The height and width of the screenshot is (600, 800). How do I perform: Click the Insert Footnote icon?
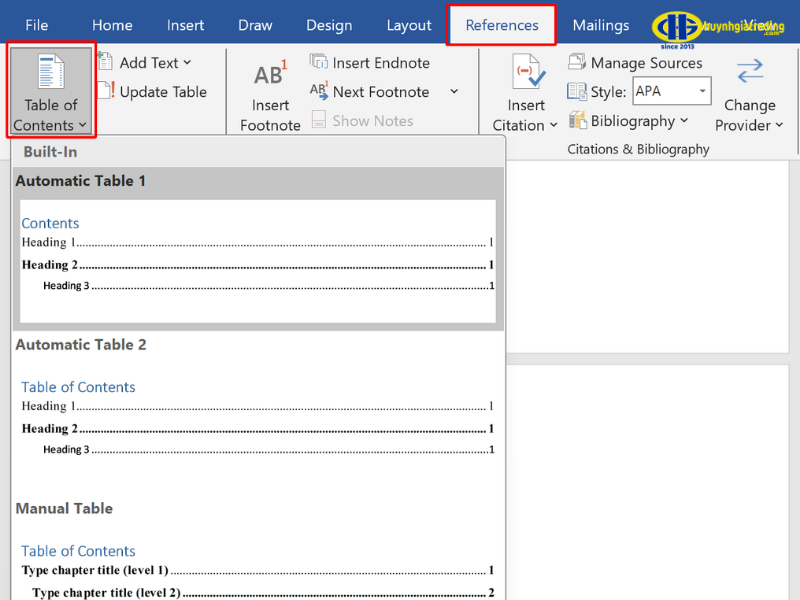click(x=270, y=75)
